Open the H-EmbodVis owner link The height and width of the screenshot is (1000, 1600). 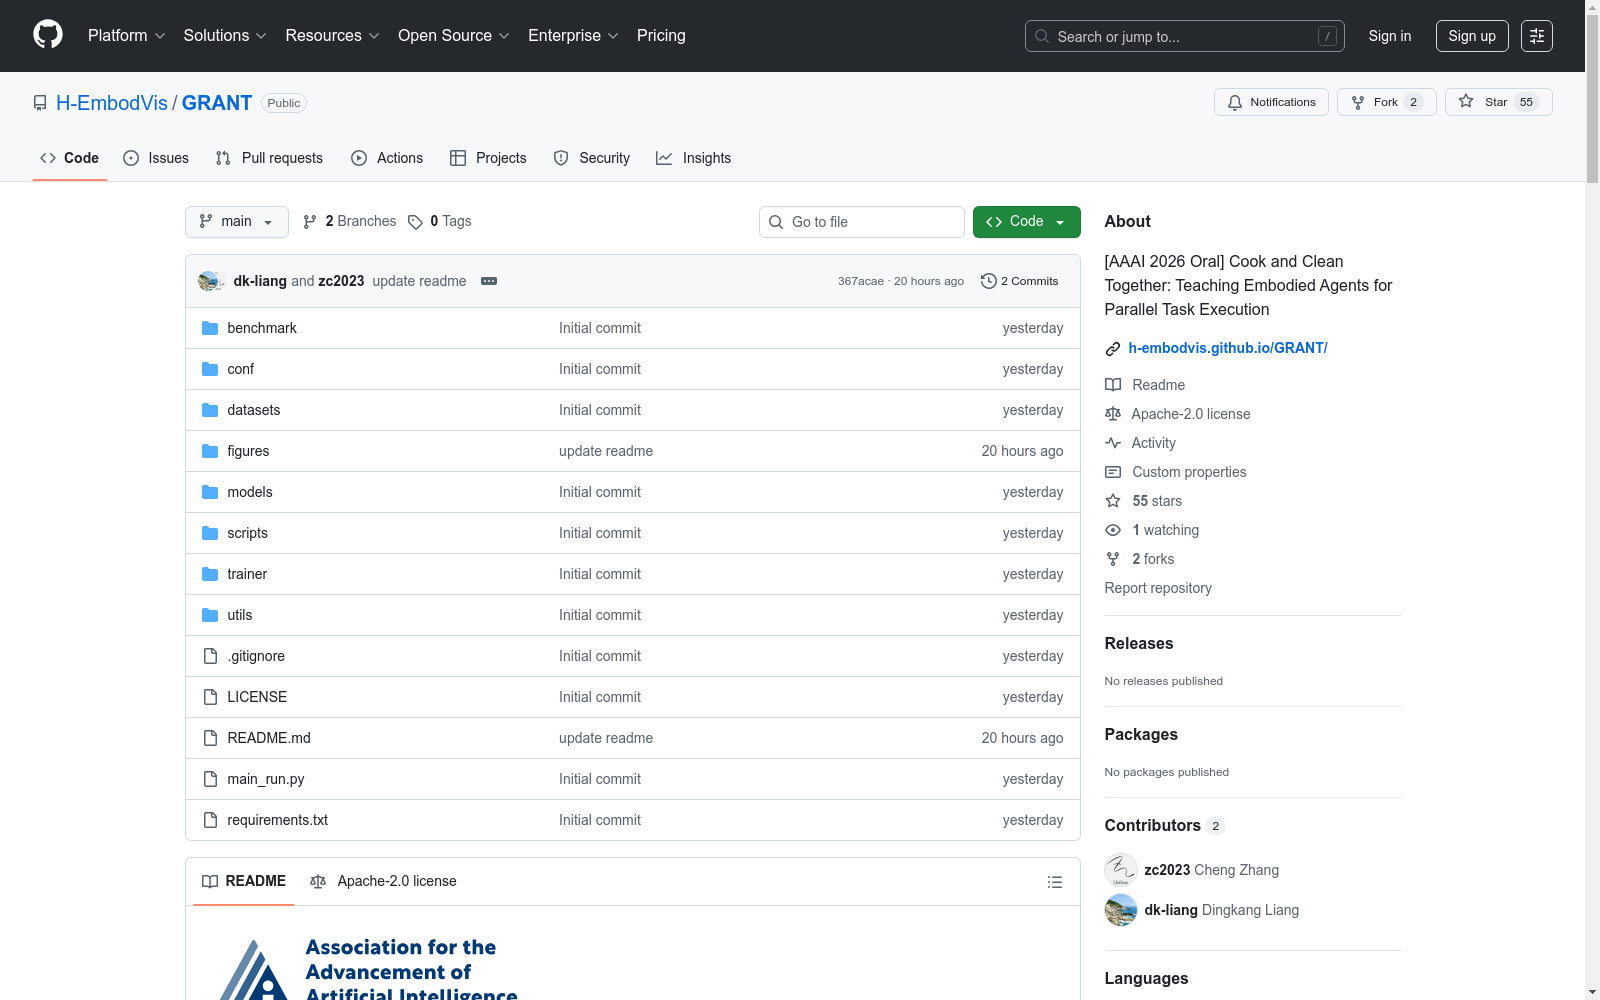tap(112, 103)
